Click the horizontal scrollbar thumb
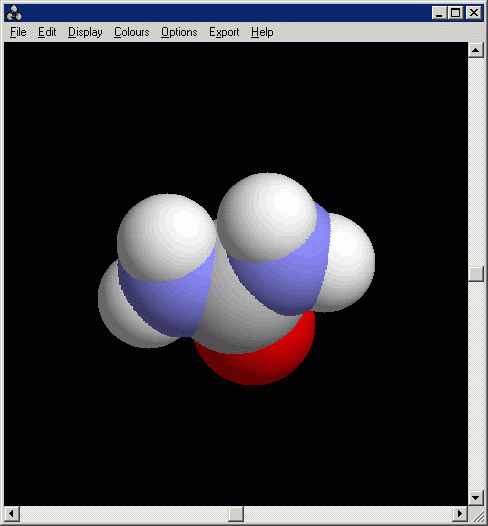The width and height of the screenshot is (488, 526). point(236,514)
